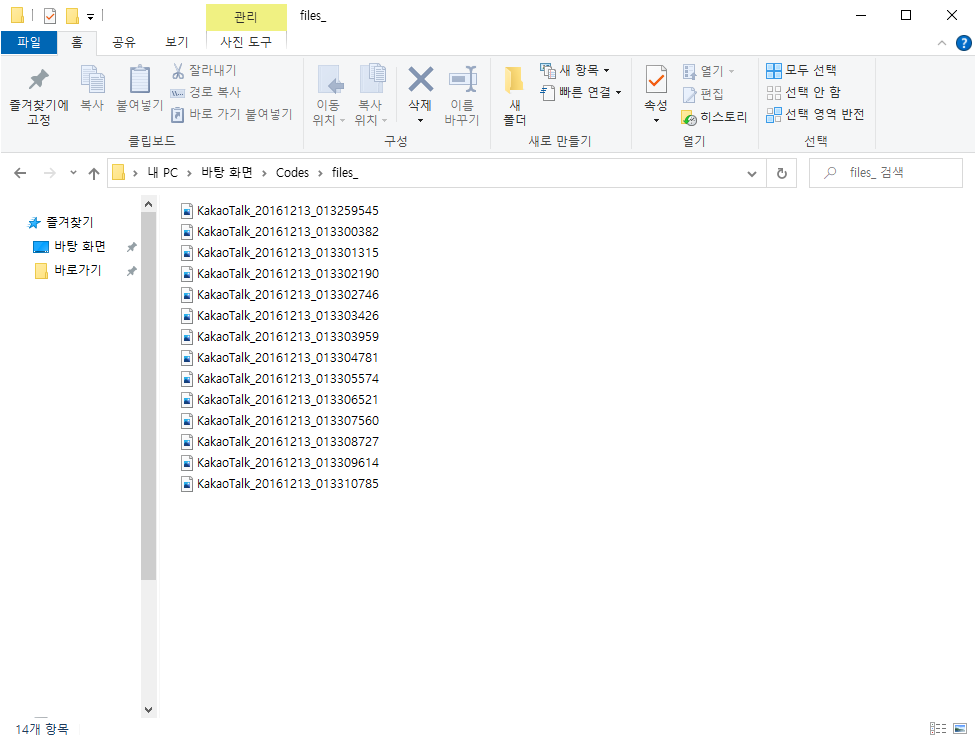
Task: Collapse the ribbon with chevron
Action: click(942, 43)
